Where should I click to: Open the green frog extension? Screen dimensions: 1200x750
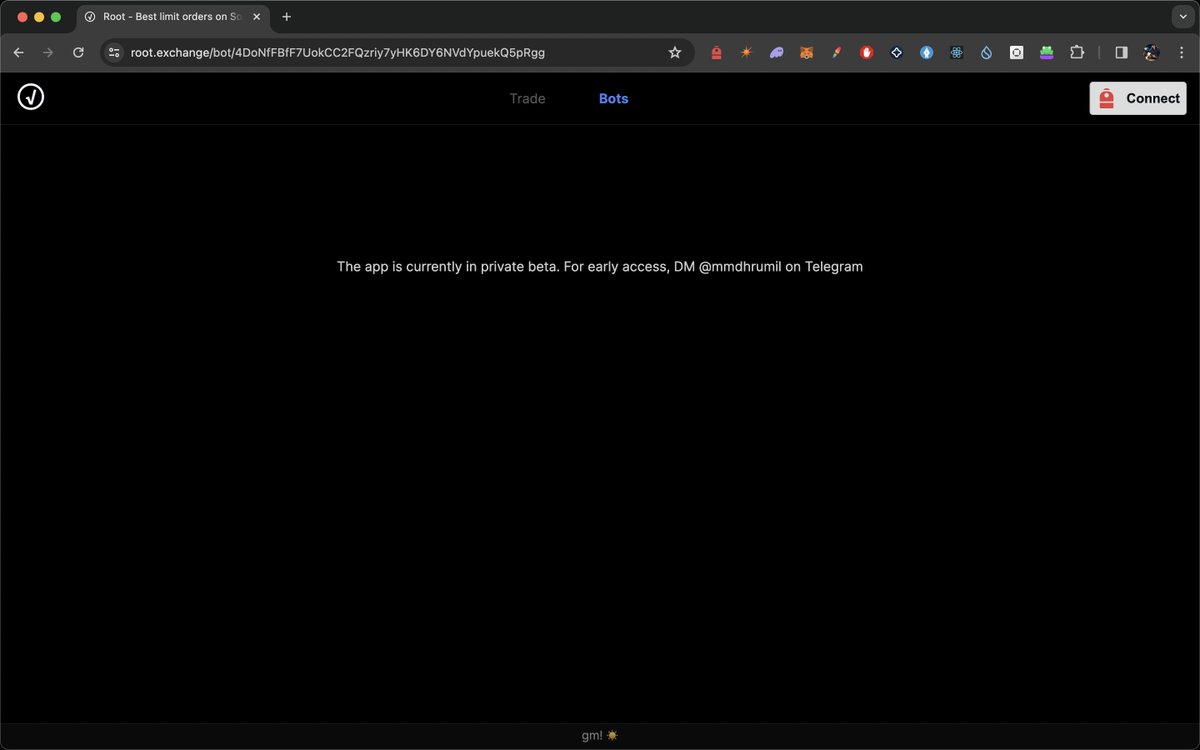click(1046, 53)
